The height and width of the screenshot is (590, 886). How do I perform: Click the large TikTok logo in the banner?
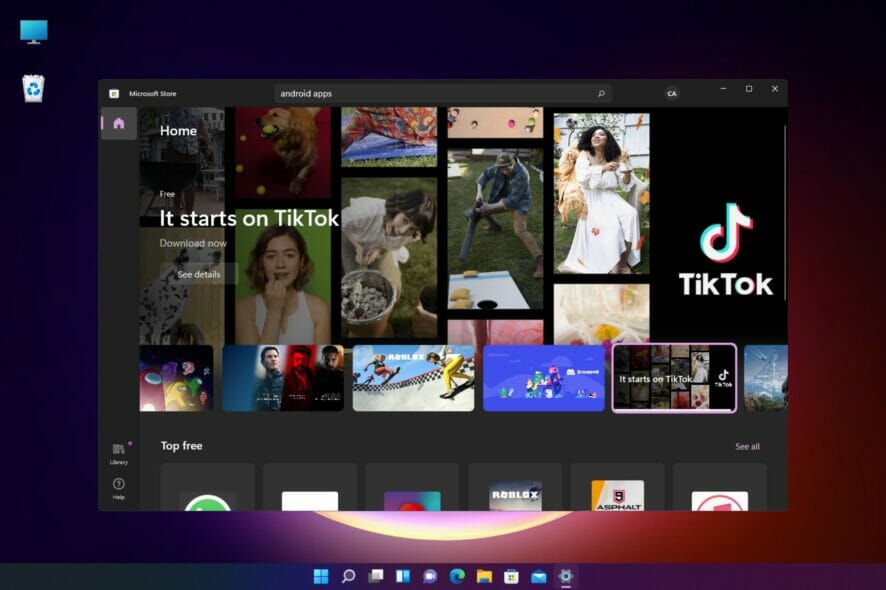pyautogui.click(x=726, y=250)
